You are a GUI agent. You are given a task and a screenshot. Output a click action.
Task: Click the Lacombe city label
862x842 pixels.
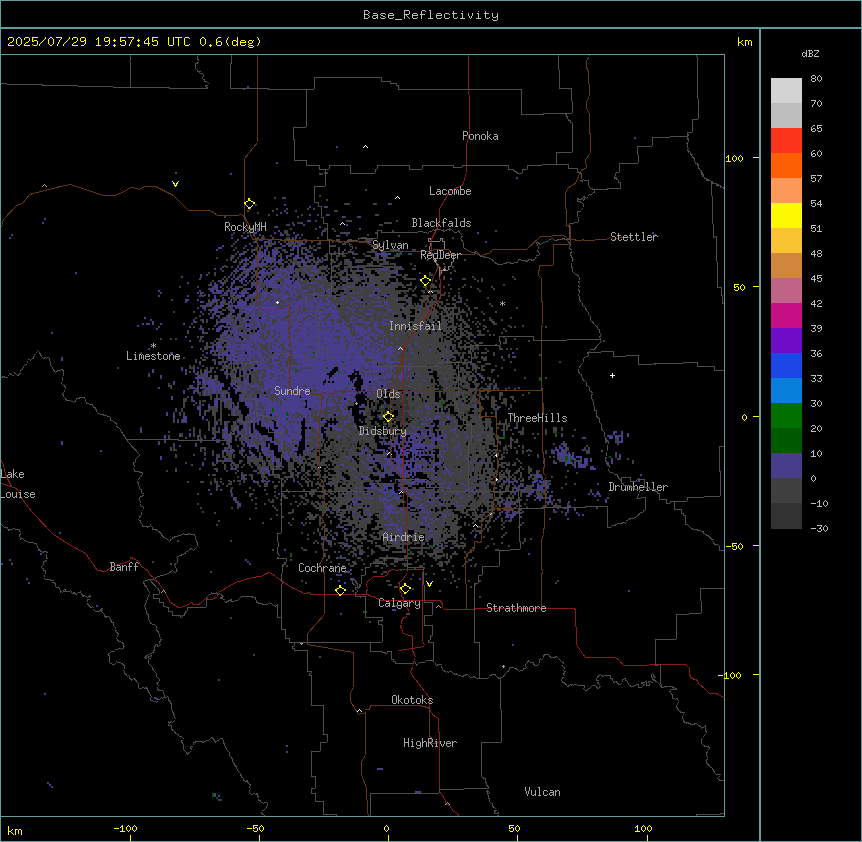pos(450,191)
